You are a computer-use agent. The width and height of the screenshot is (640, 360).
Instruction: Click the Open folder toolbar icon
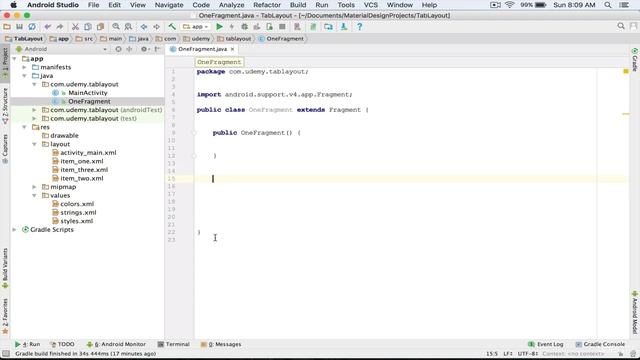(x=7, y=27)
